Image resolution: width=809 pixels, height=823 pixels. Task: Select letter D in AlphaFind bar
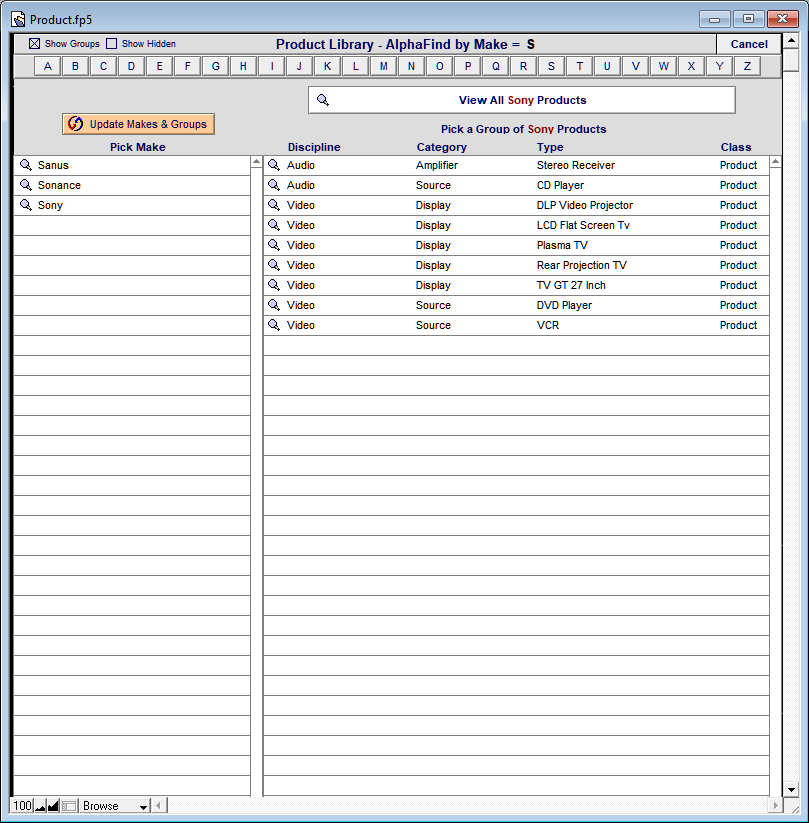[x=131, y=66]
